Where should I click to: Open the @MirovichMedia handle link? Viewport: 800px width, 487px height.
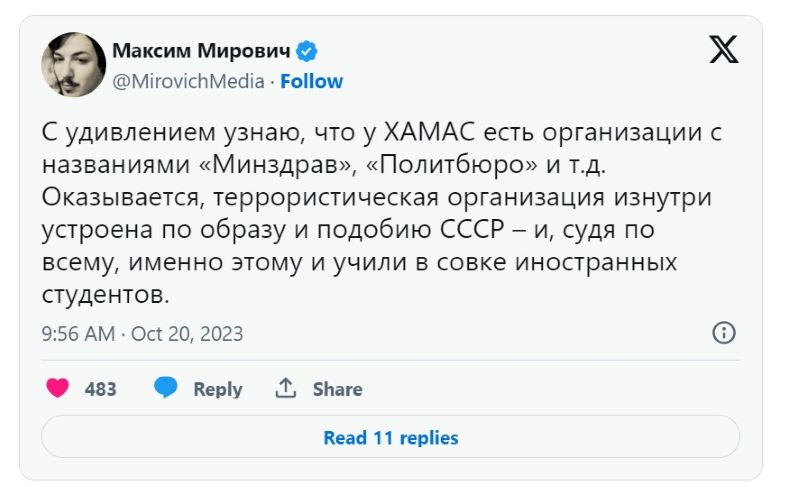188,81
